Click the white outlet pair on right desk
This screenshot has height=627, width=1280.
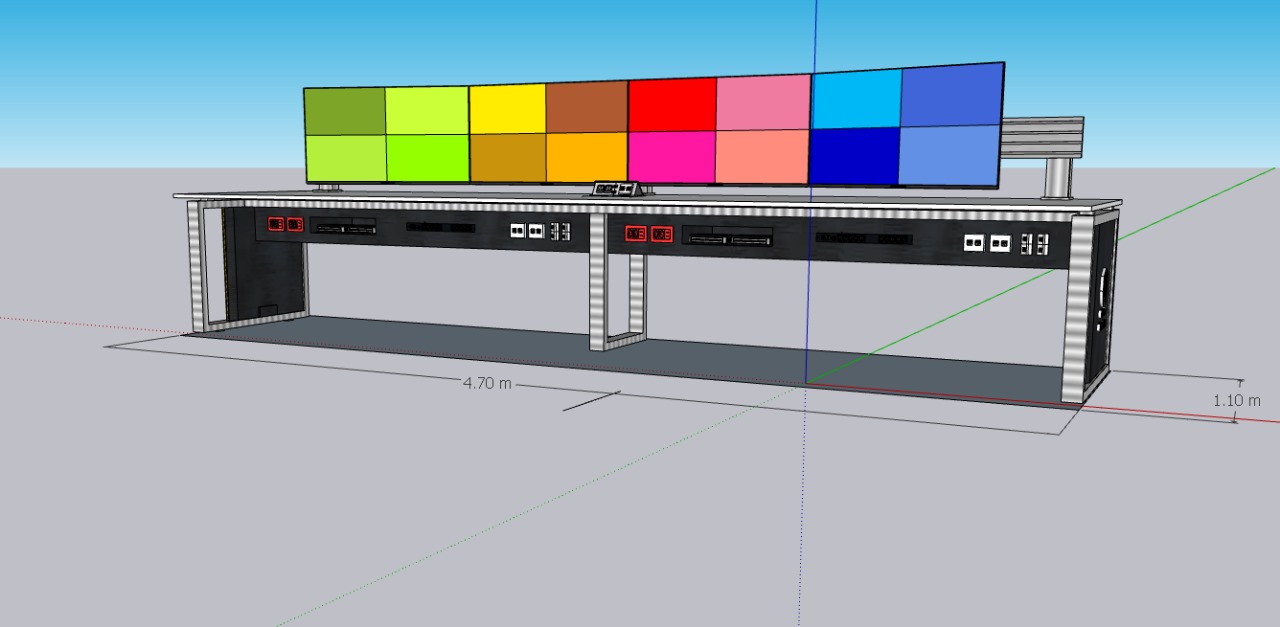(x=984, y=243)
